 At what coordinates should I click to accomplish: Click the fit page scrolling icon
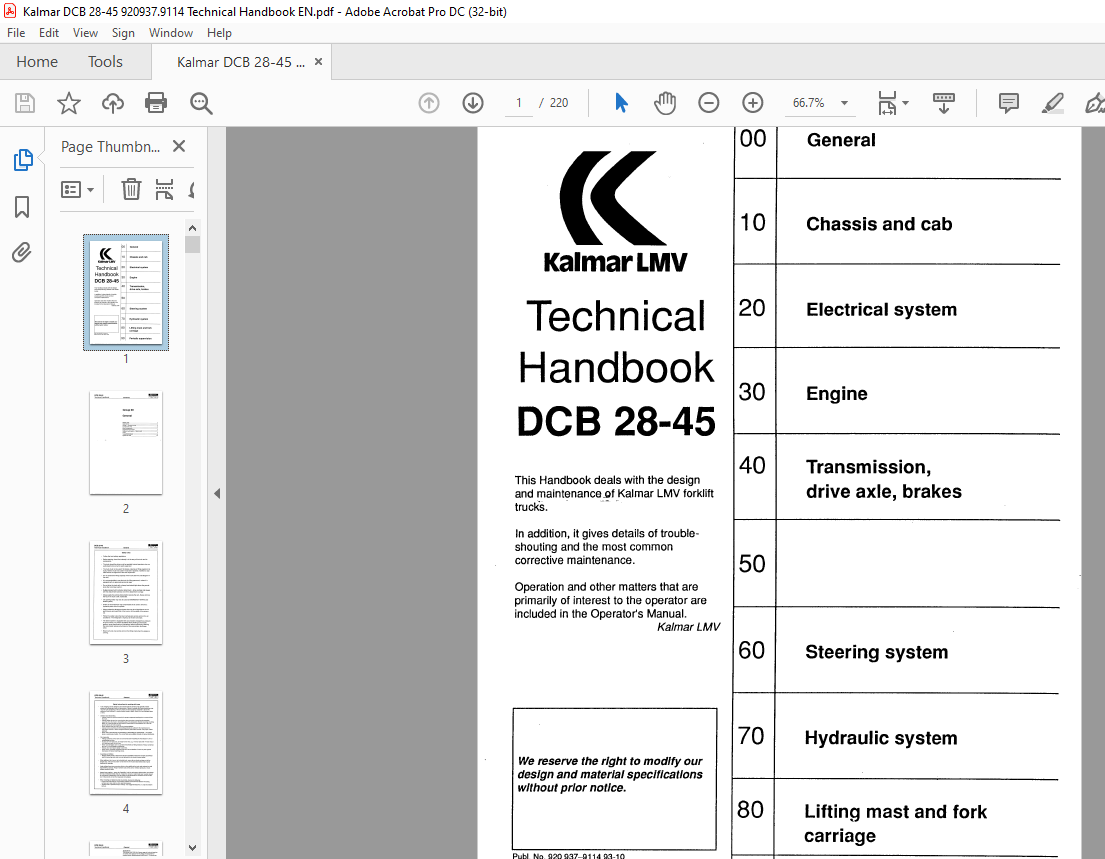[x=887, y=103]
